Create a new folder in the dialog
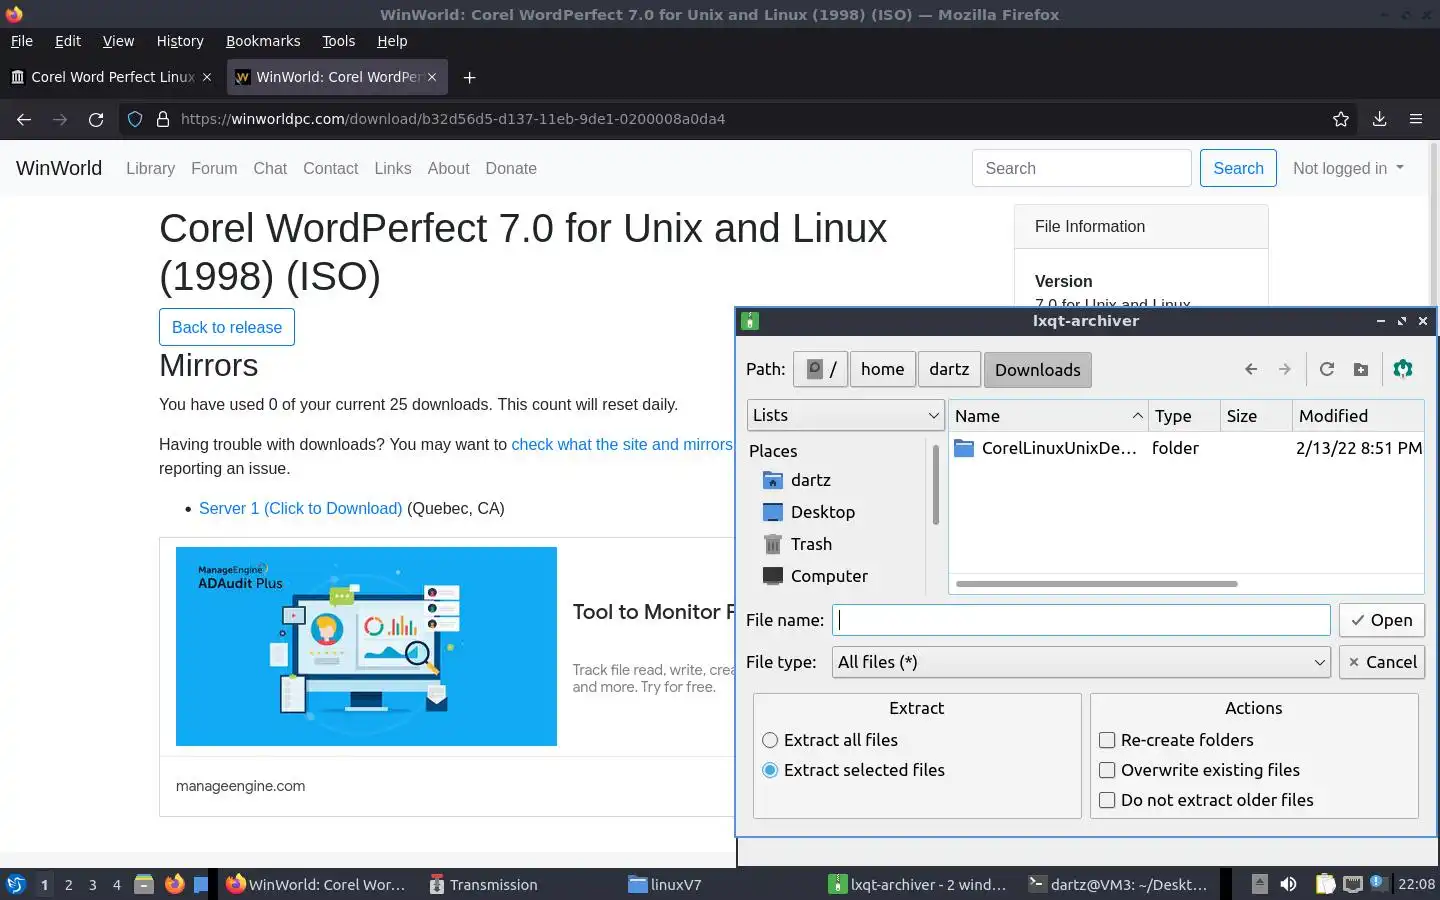 pos(1361,369)
